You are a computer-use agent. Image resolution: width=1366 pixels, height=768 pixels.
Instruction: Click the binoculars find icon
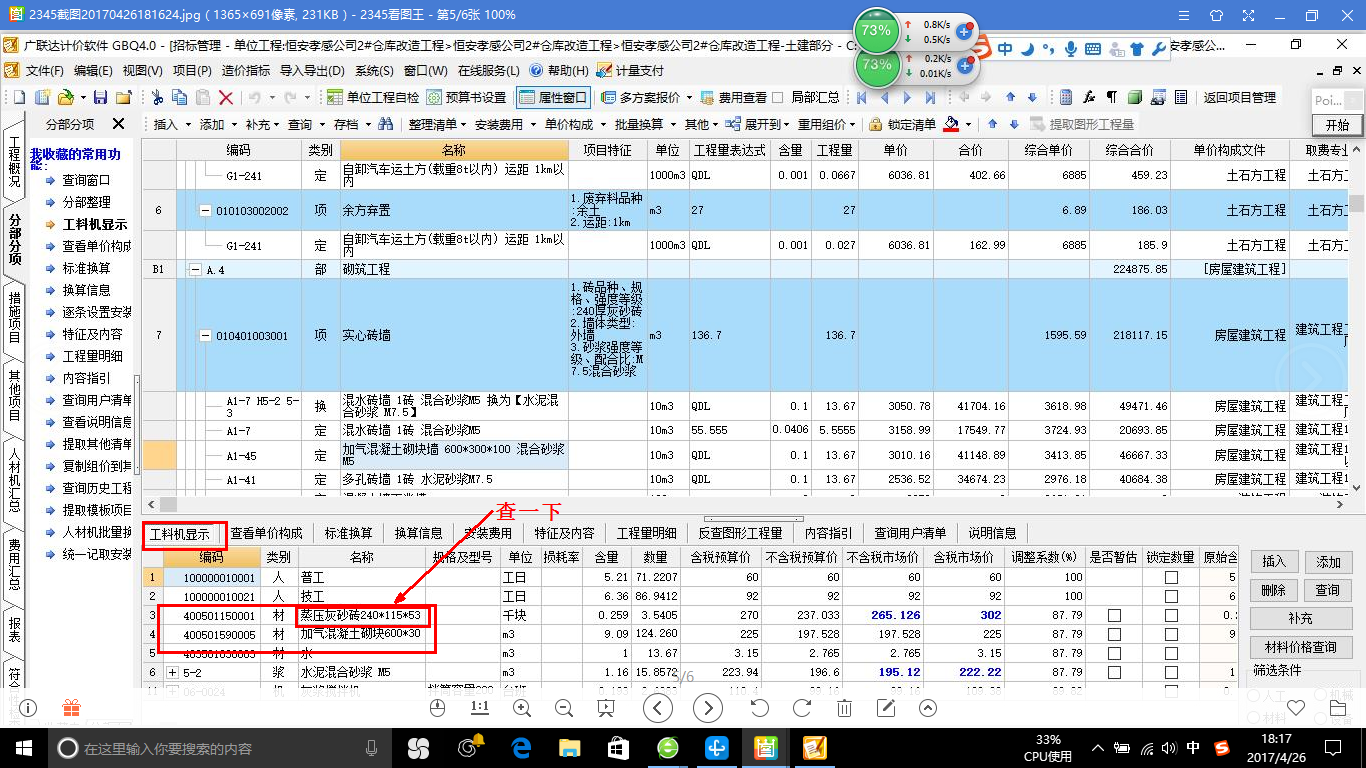385,124
